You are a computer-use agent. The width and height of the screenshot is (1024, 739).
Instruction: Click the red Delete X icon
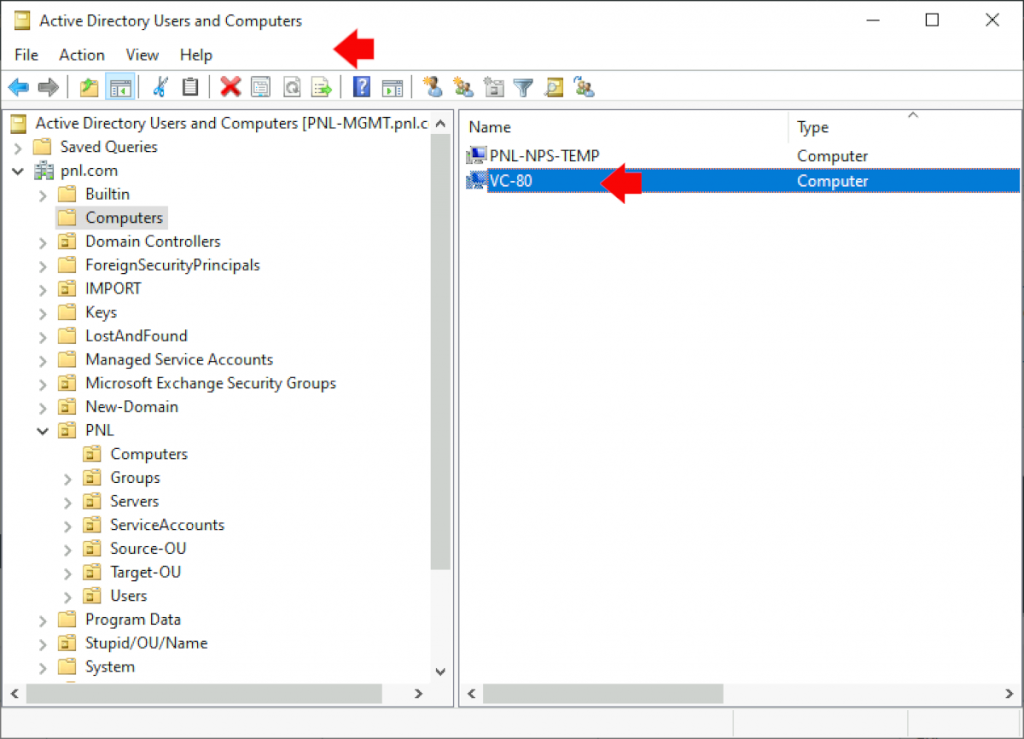click(231, 88)
